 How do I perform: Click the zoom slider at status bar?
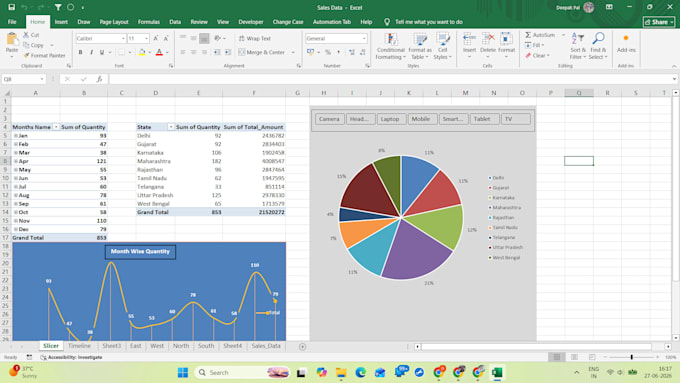click(x=631, y=357)
